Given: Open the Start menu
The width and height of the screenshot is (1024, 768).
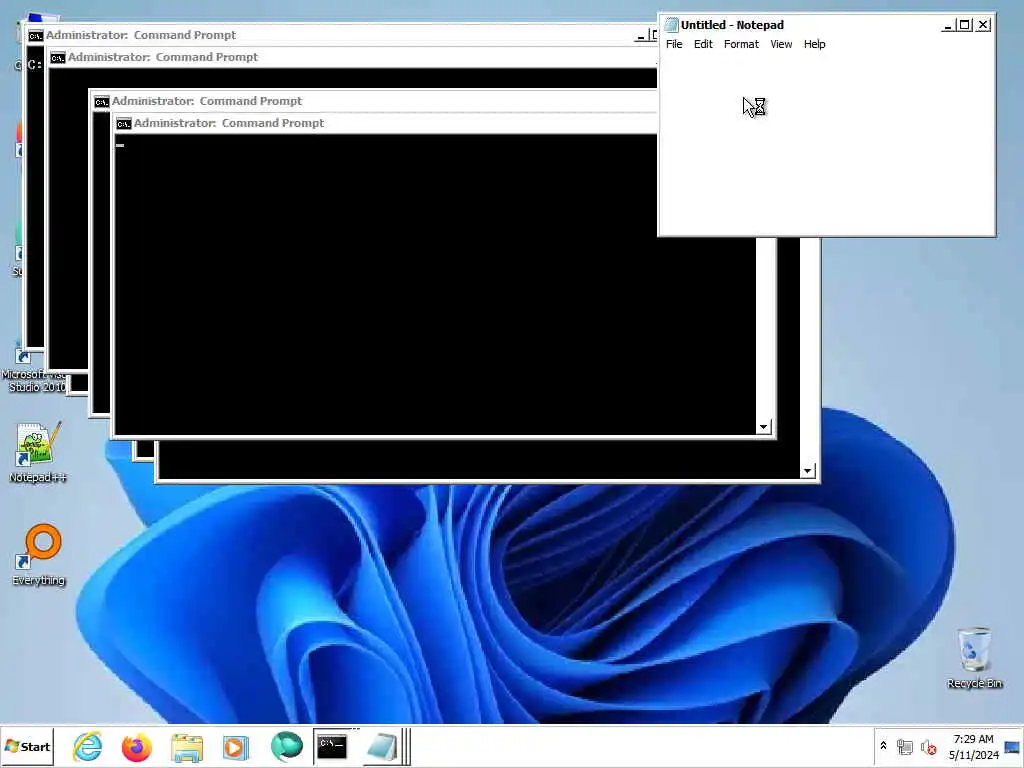Looking at the screenshot, I should pyautogui.click(x=27, y=746).
